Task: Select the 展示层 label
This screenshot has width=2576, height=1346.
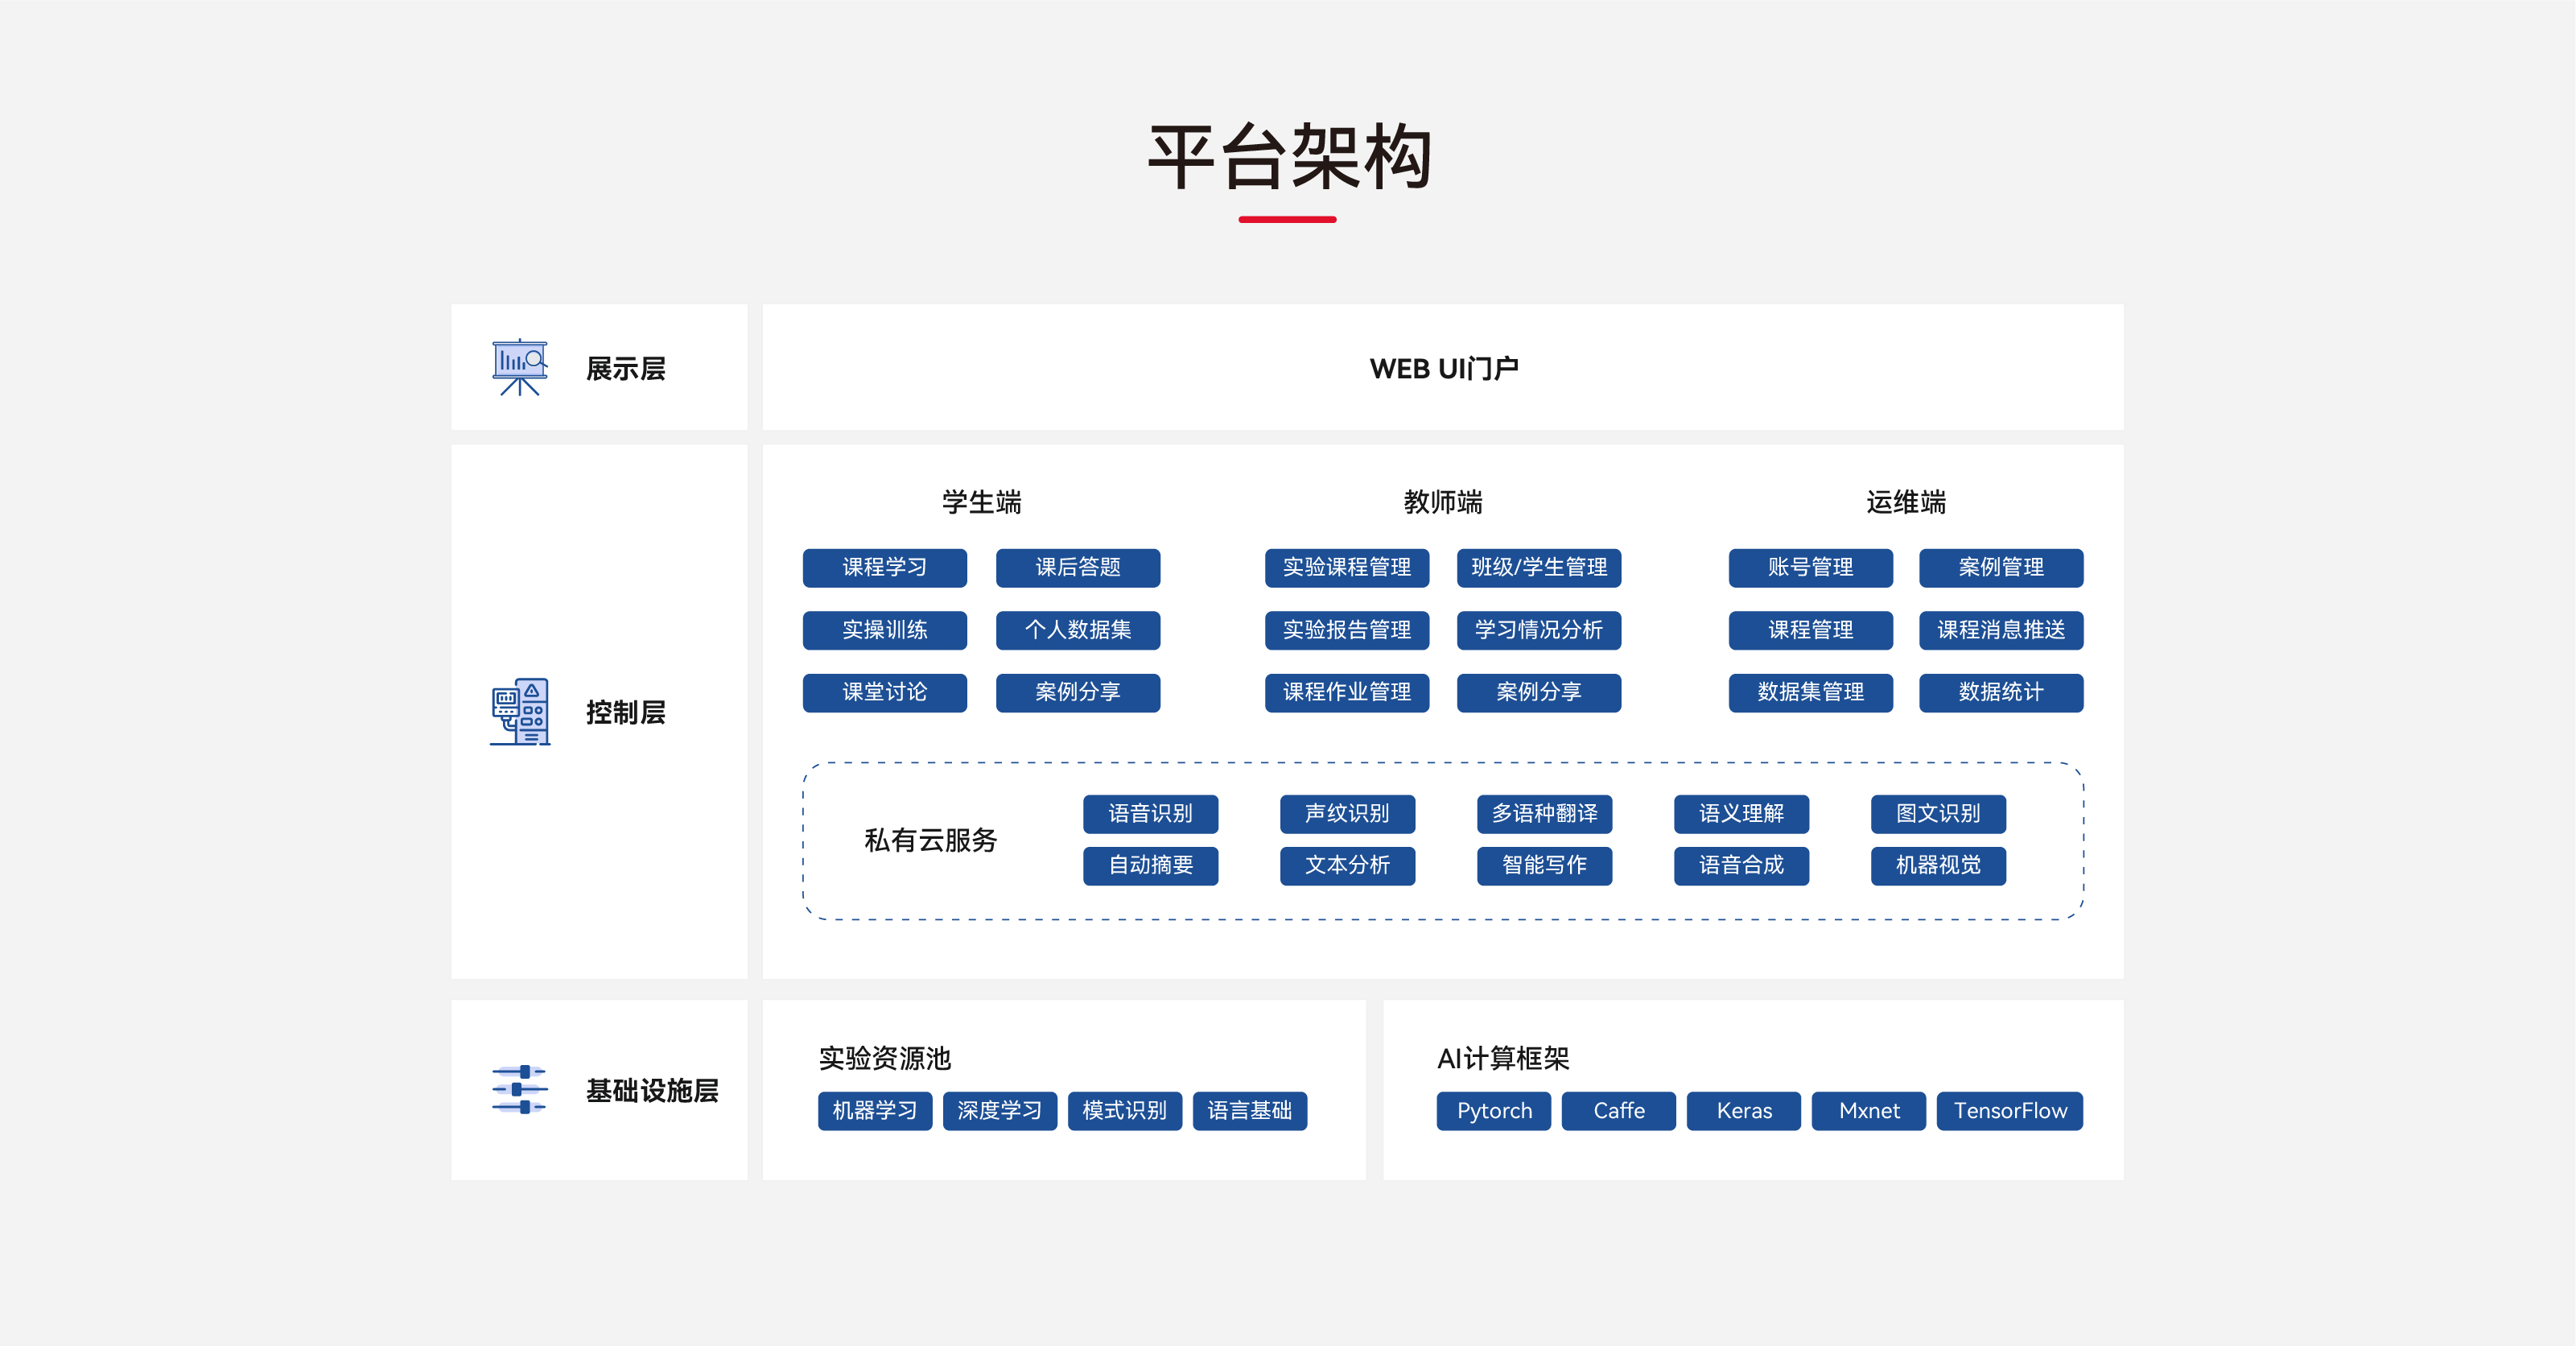Action: [x=626, y=368]
